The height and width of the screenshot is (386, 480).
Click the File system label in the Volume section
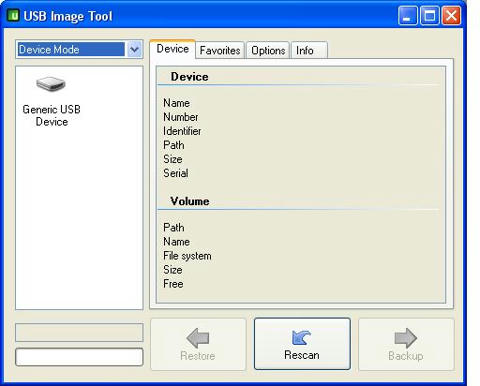coord(187,256)
